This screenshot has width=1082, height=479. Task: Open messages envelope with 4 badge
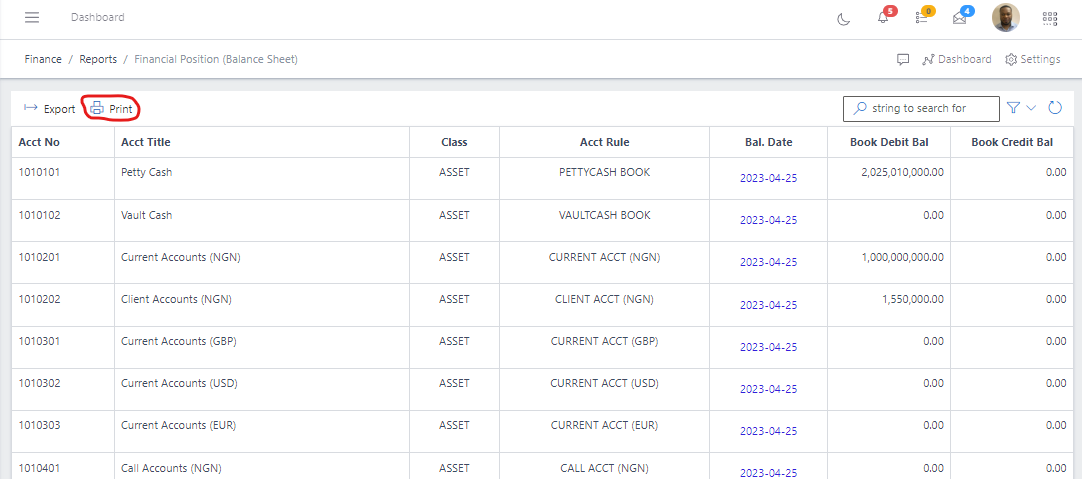click(959, 19)
